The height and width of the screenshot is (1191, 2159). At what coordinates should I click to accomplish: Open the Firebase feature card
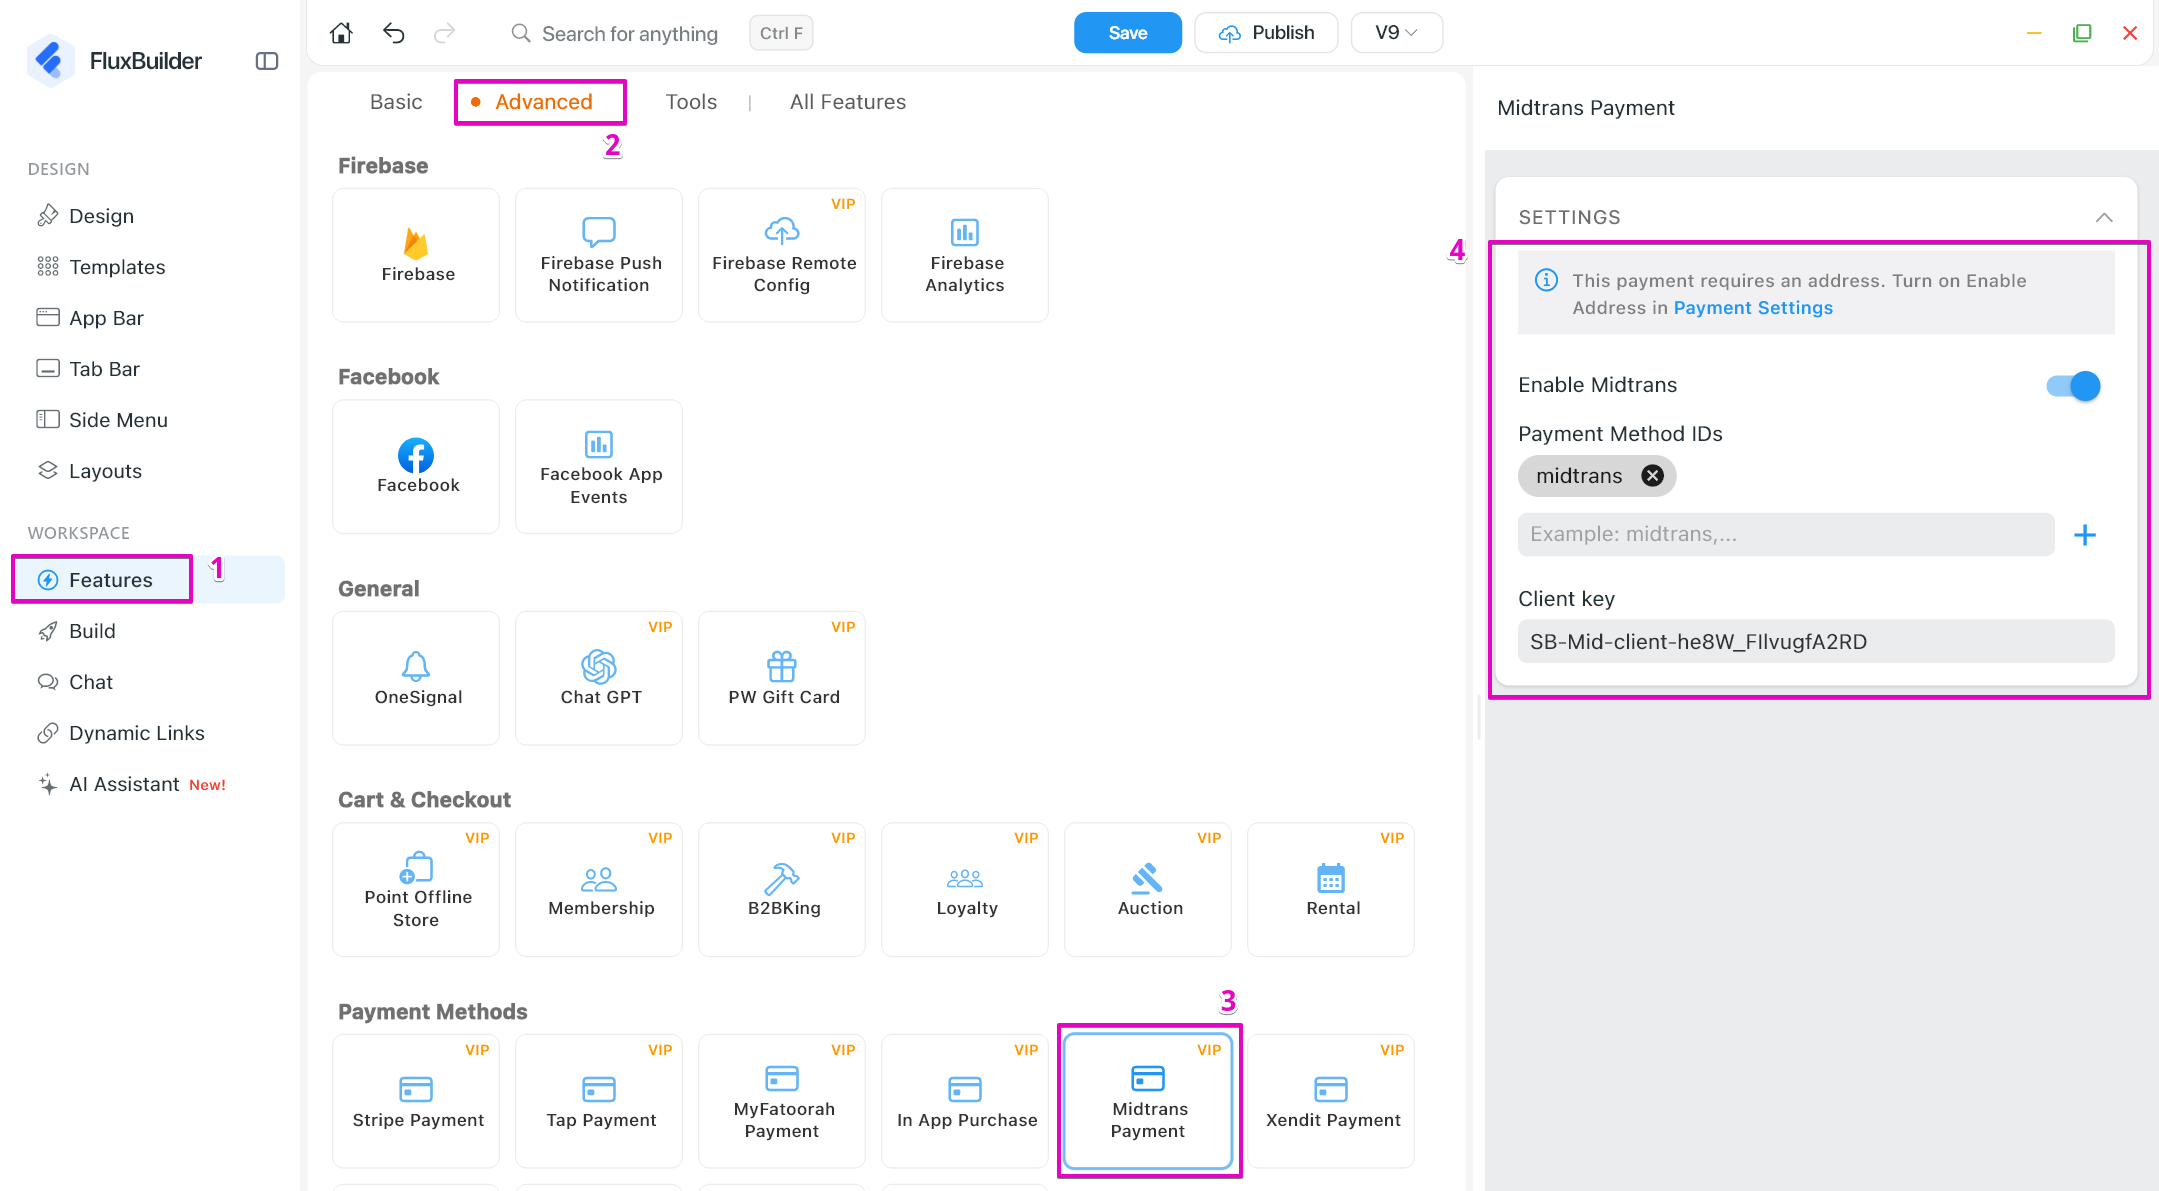pyautogui.click(x=416, y=255)
